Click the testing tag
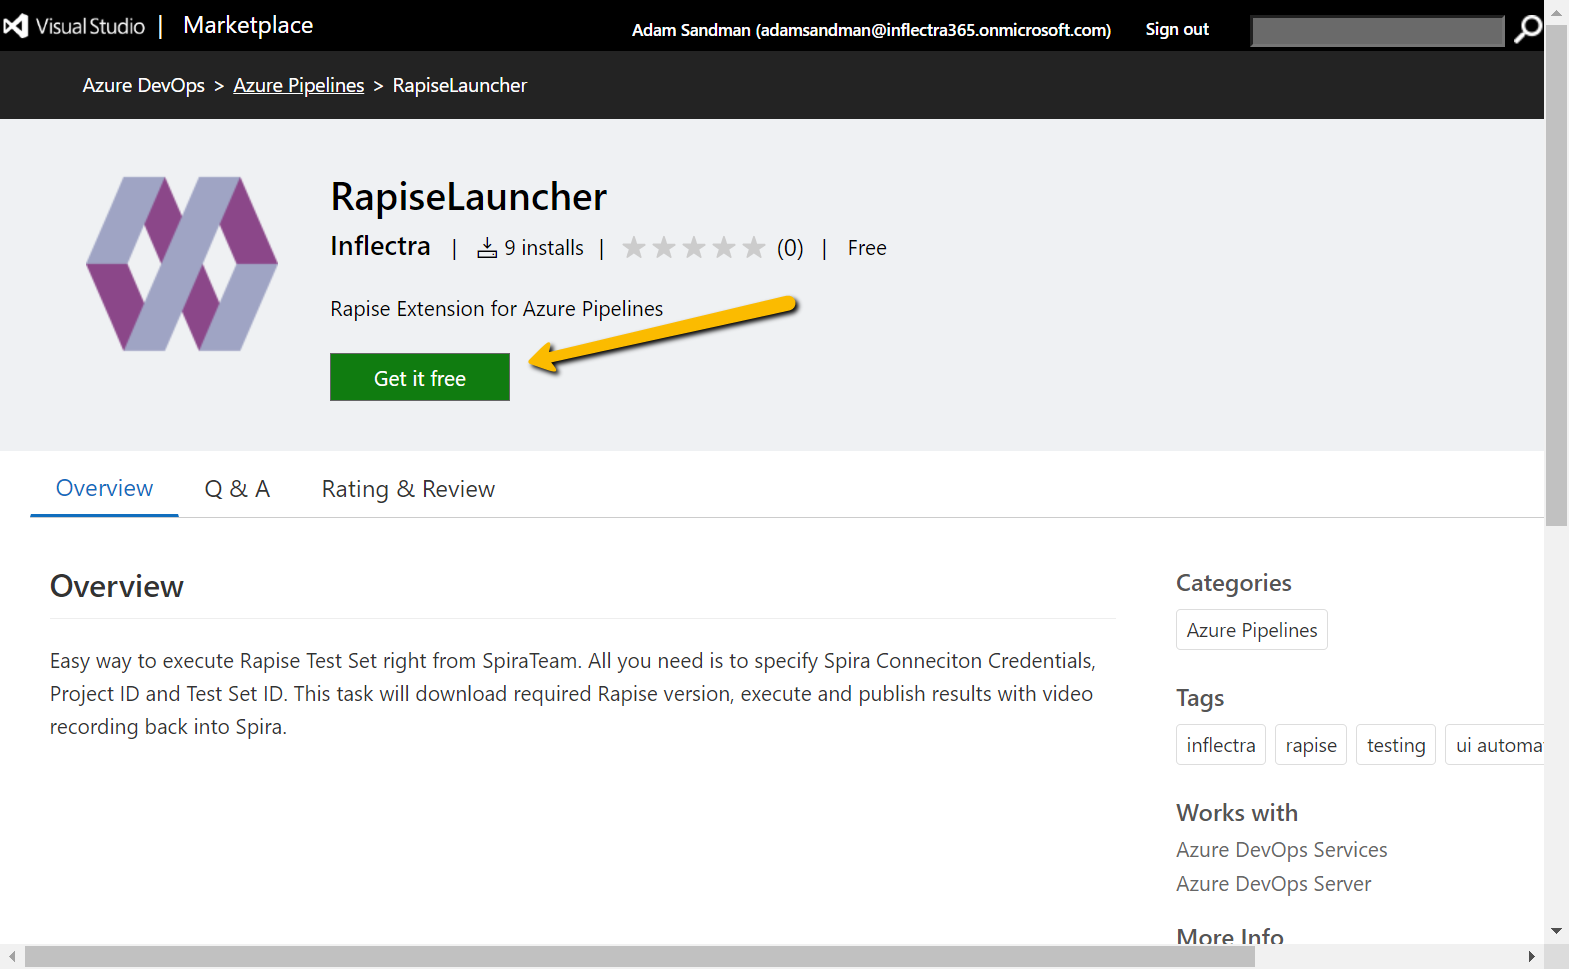Image resolution: width=1569 pixels, height=969 pixels. tap(1396, 745)
